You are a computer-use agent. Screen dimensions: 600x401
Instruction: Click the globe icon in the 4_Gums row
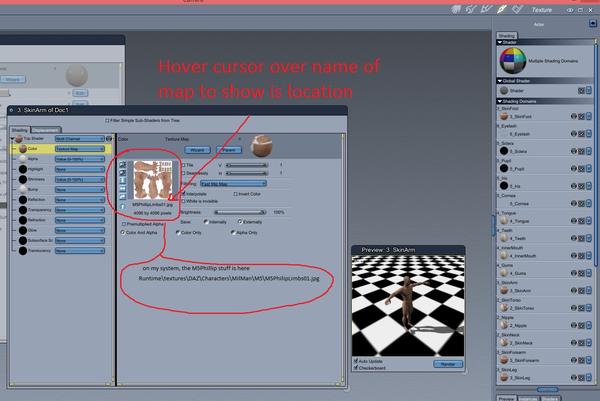(x=574, y=273)
